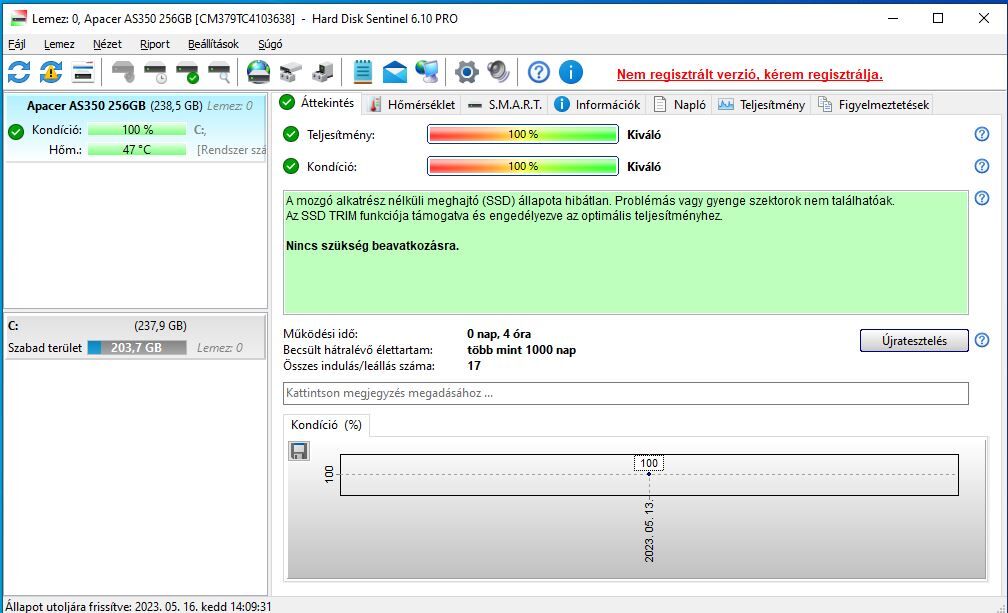Image resolution: width=1008 pixels, height=613 pixels.
Task: Click the green check icon next to Teljesítmény
Action: coord(291,134)
